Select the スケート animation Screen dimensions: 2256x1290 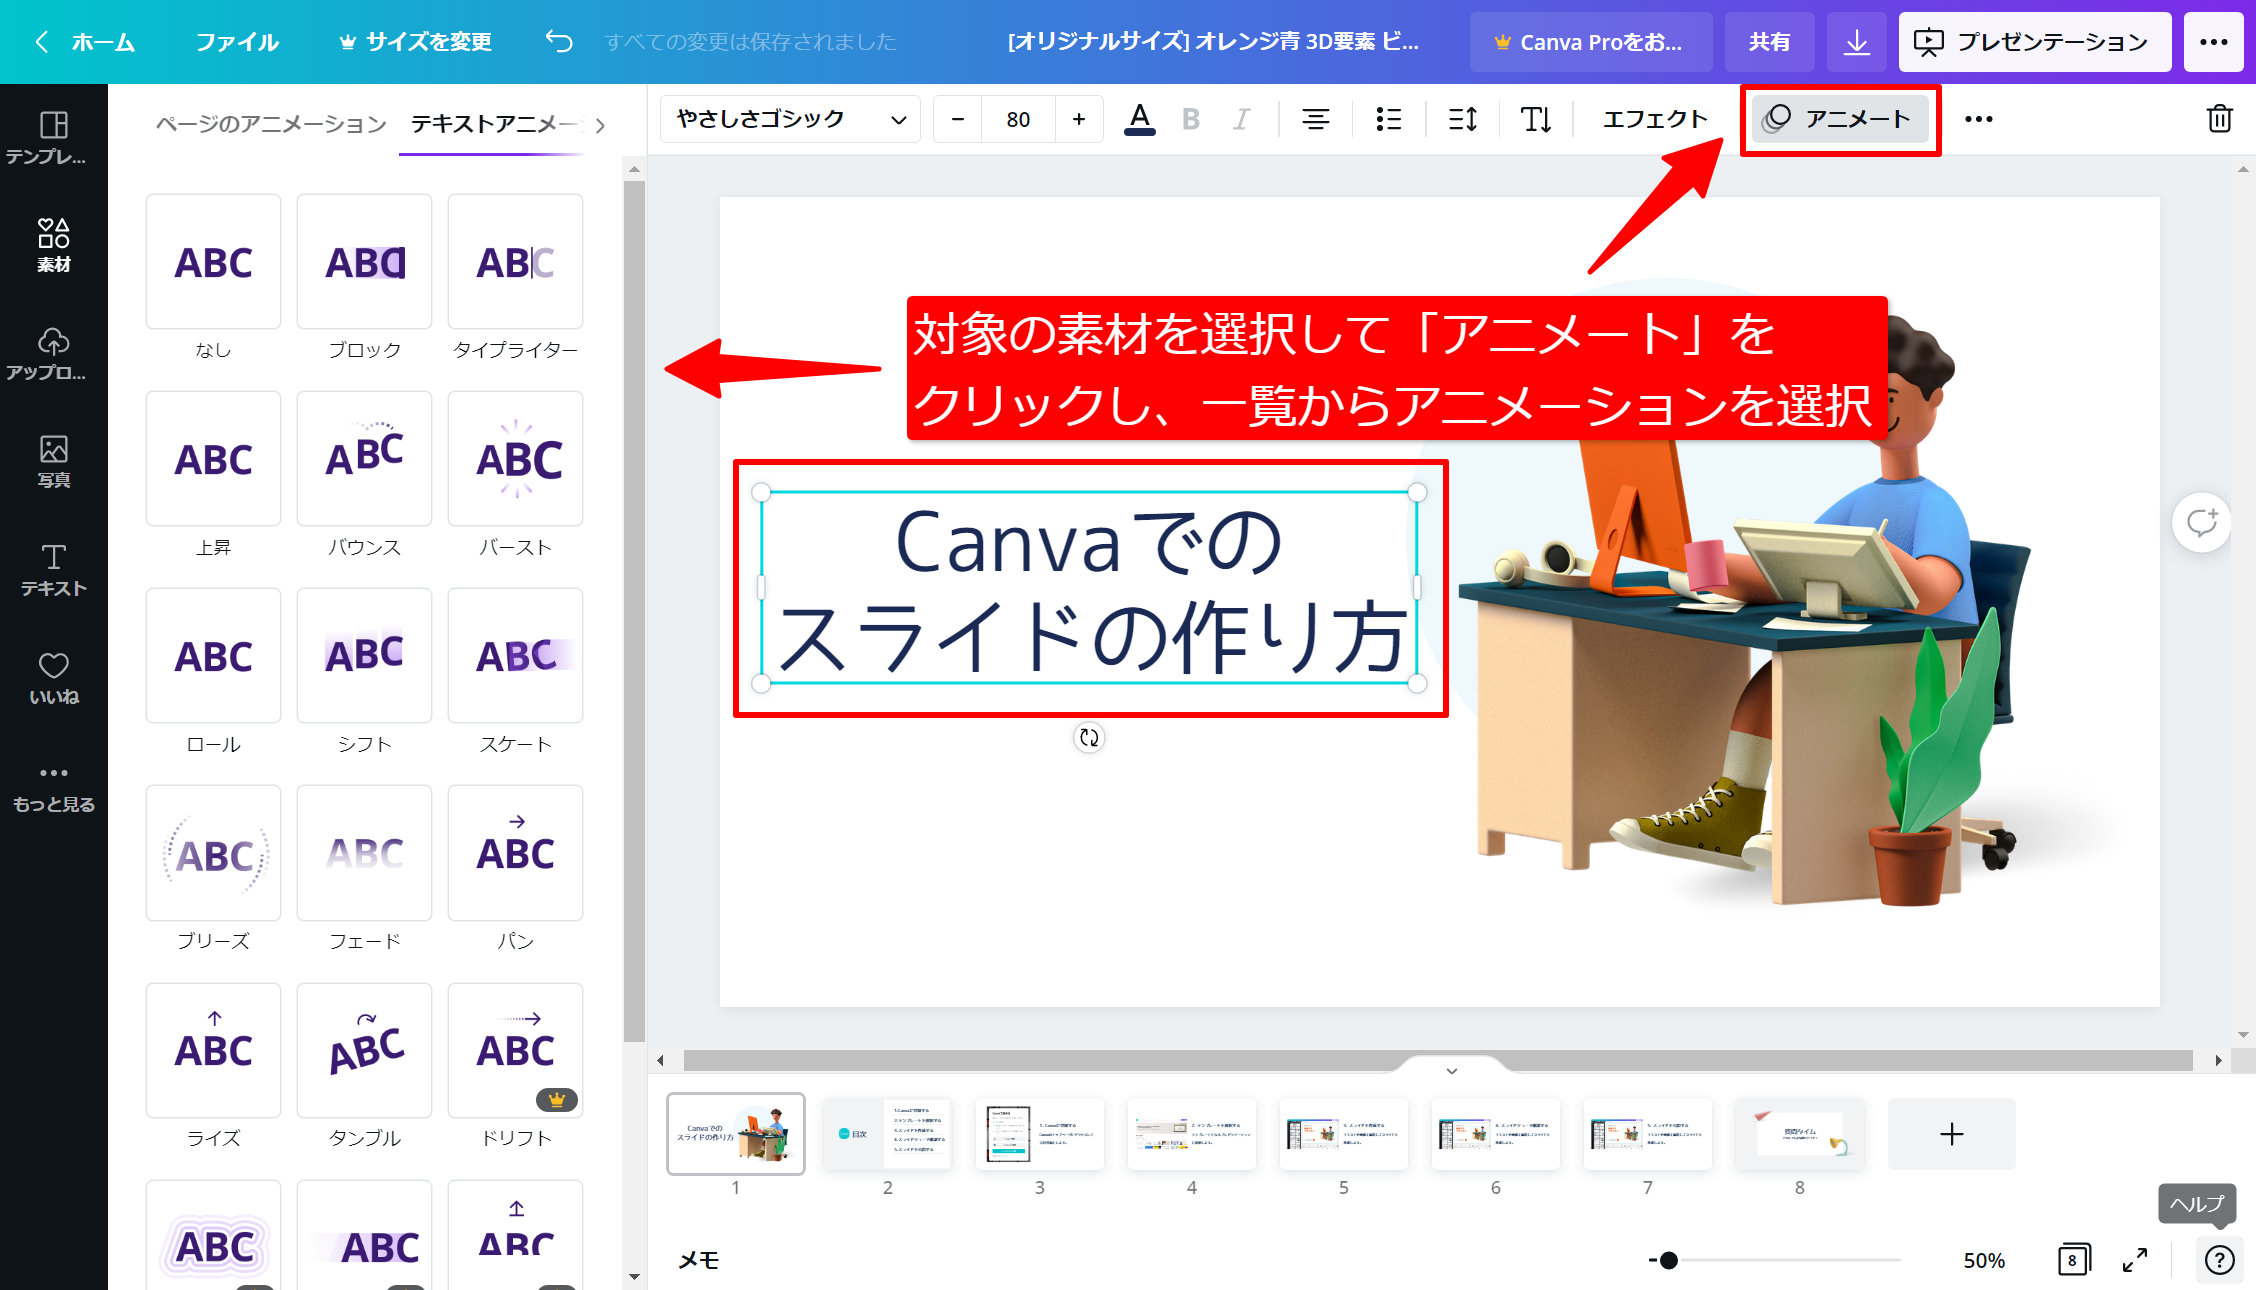point(515,656)
